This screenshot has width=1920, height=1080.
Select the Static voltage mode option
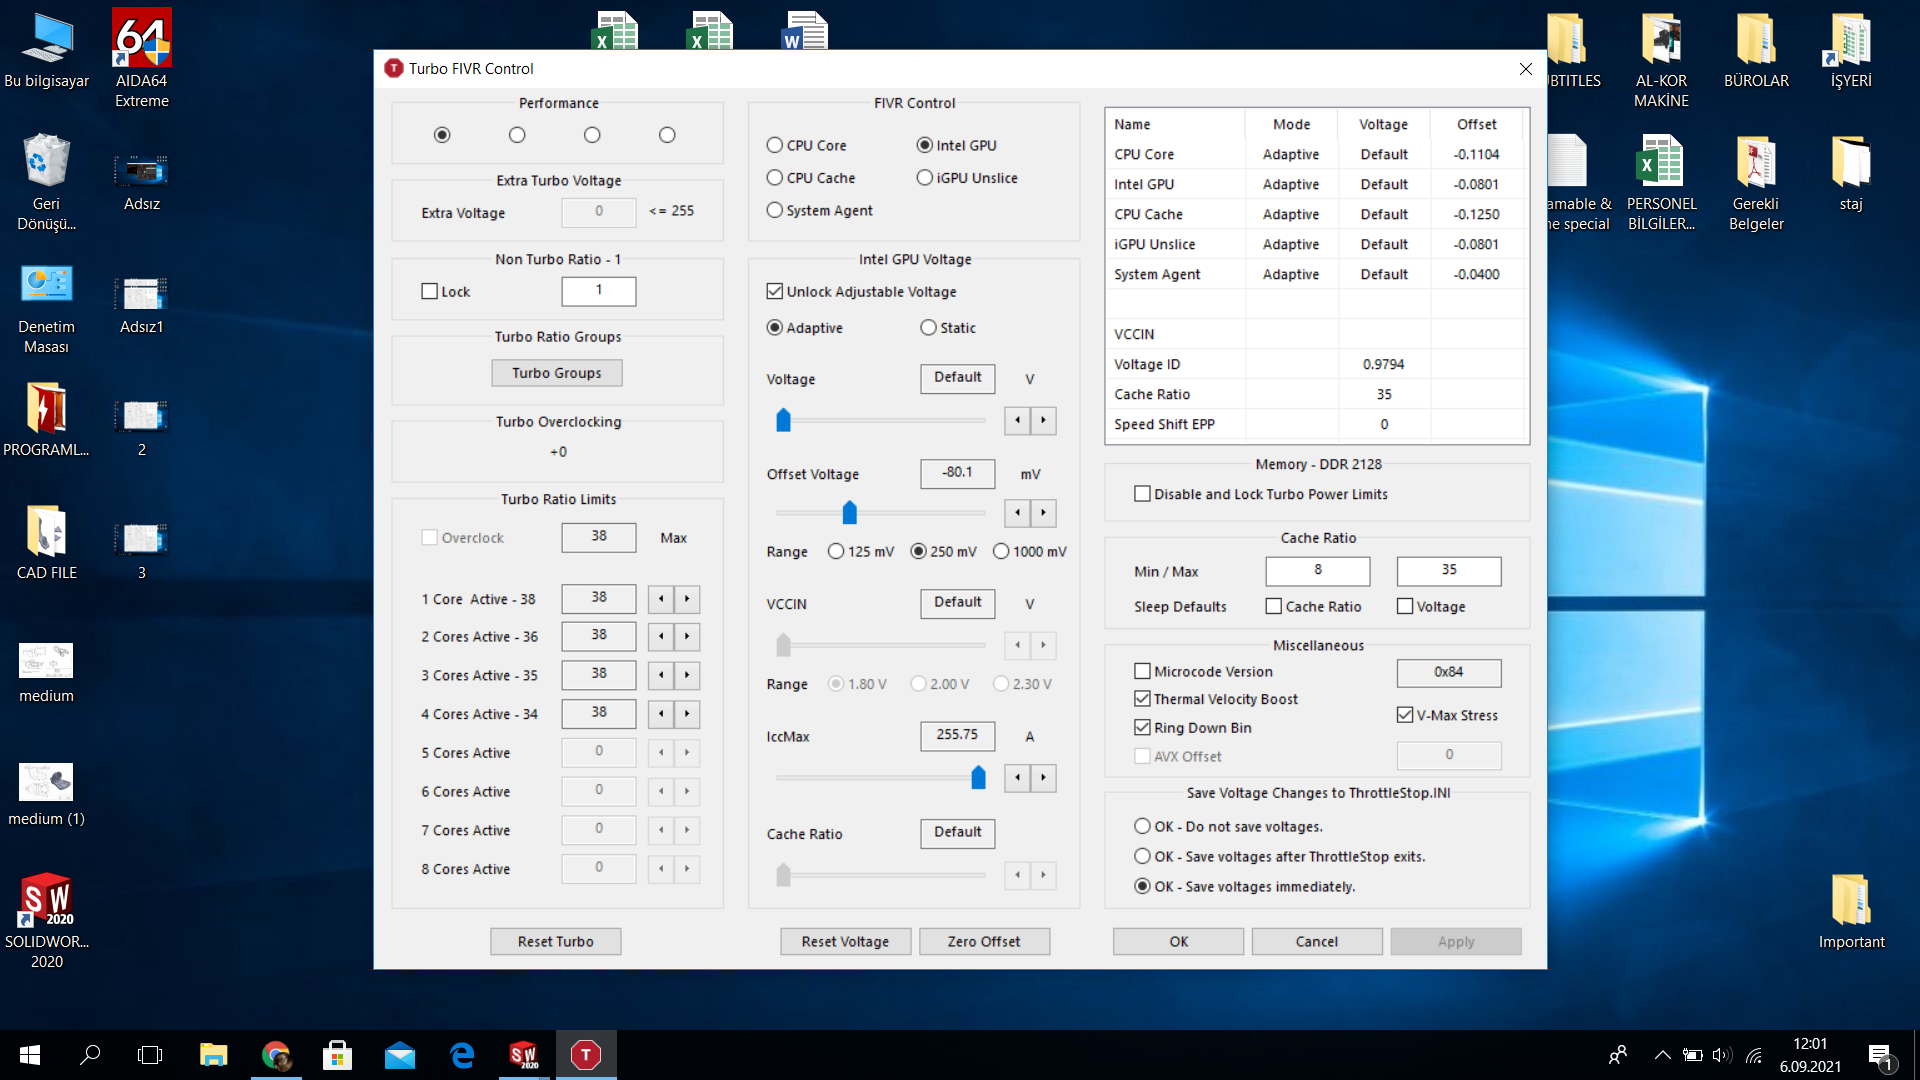click(x=928, y=328)
